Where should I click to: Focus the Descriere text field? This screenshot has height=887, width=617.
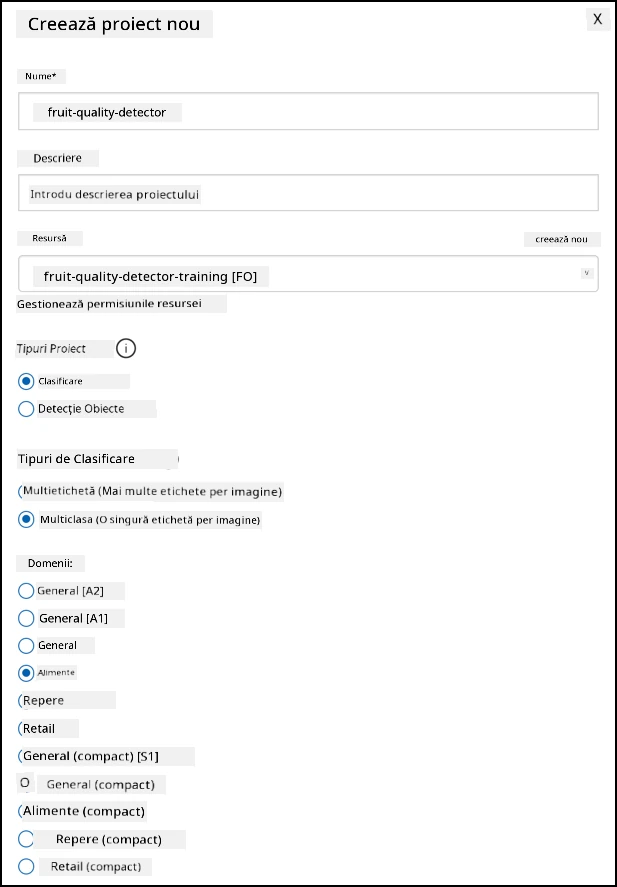coord(308,193)
